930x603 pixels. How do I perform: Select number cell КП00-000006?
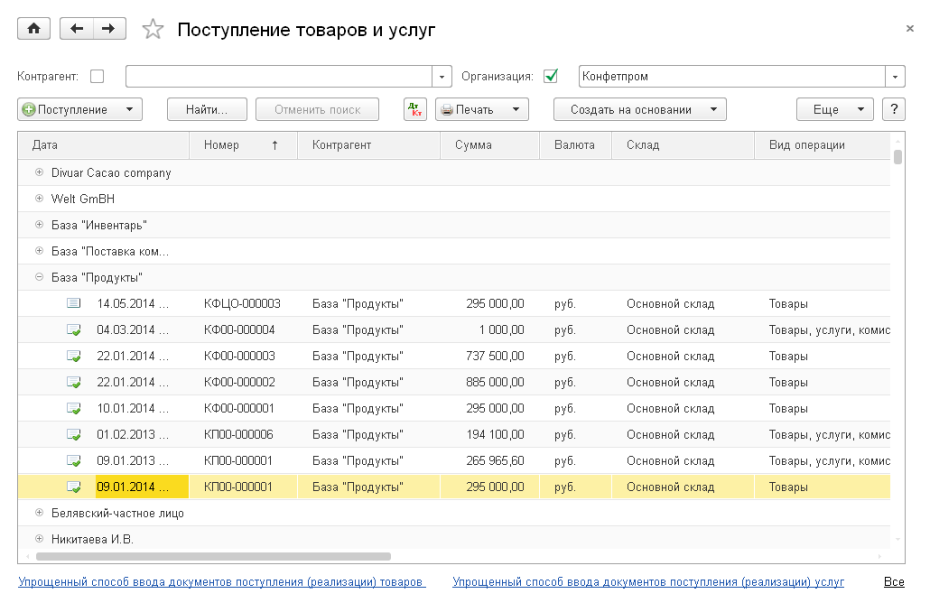click(x=243, y=434)
